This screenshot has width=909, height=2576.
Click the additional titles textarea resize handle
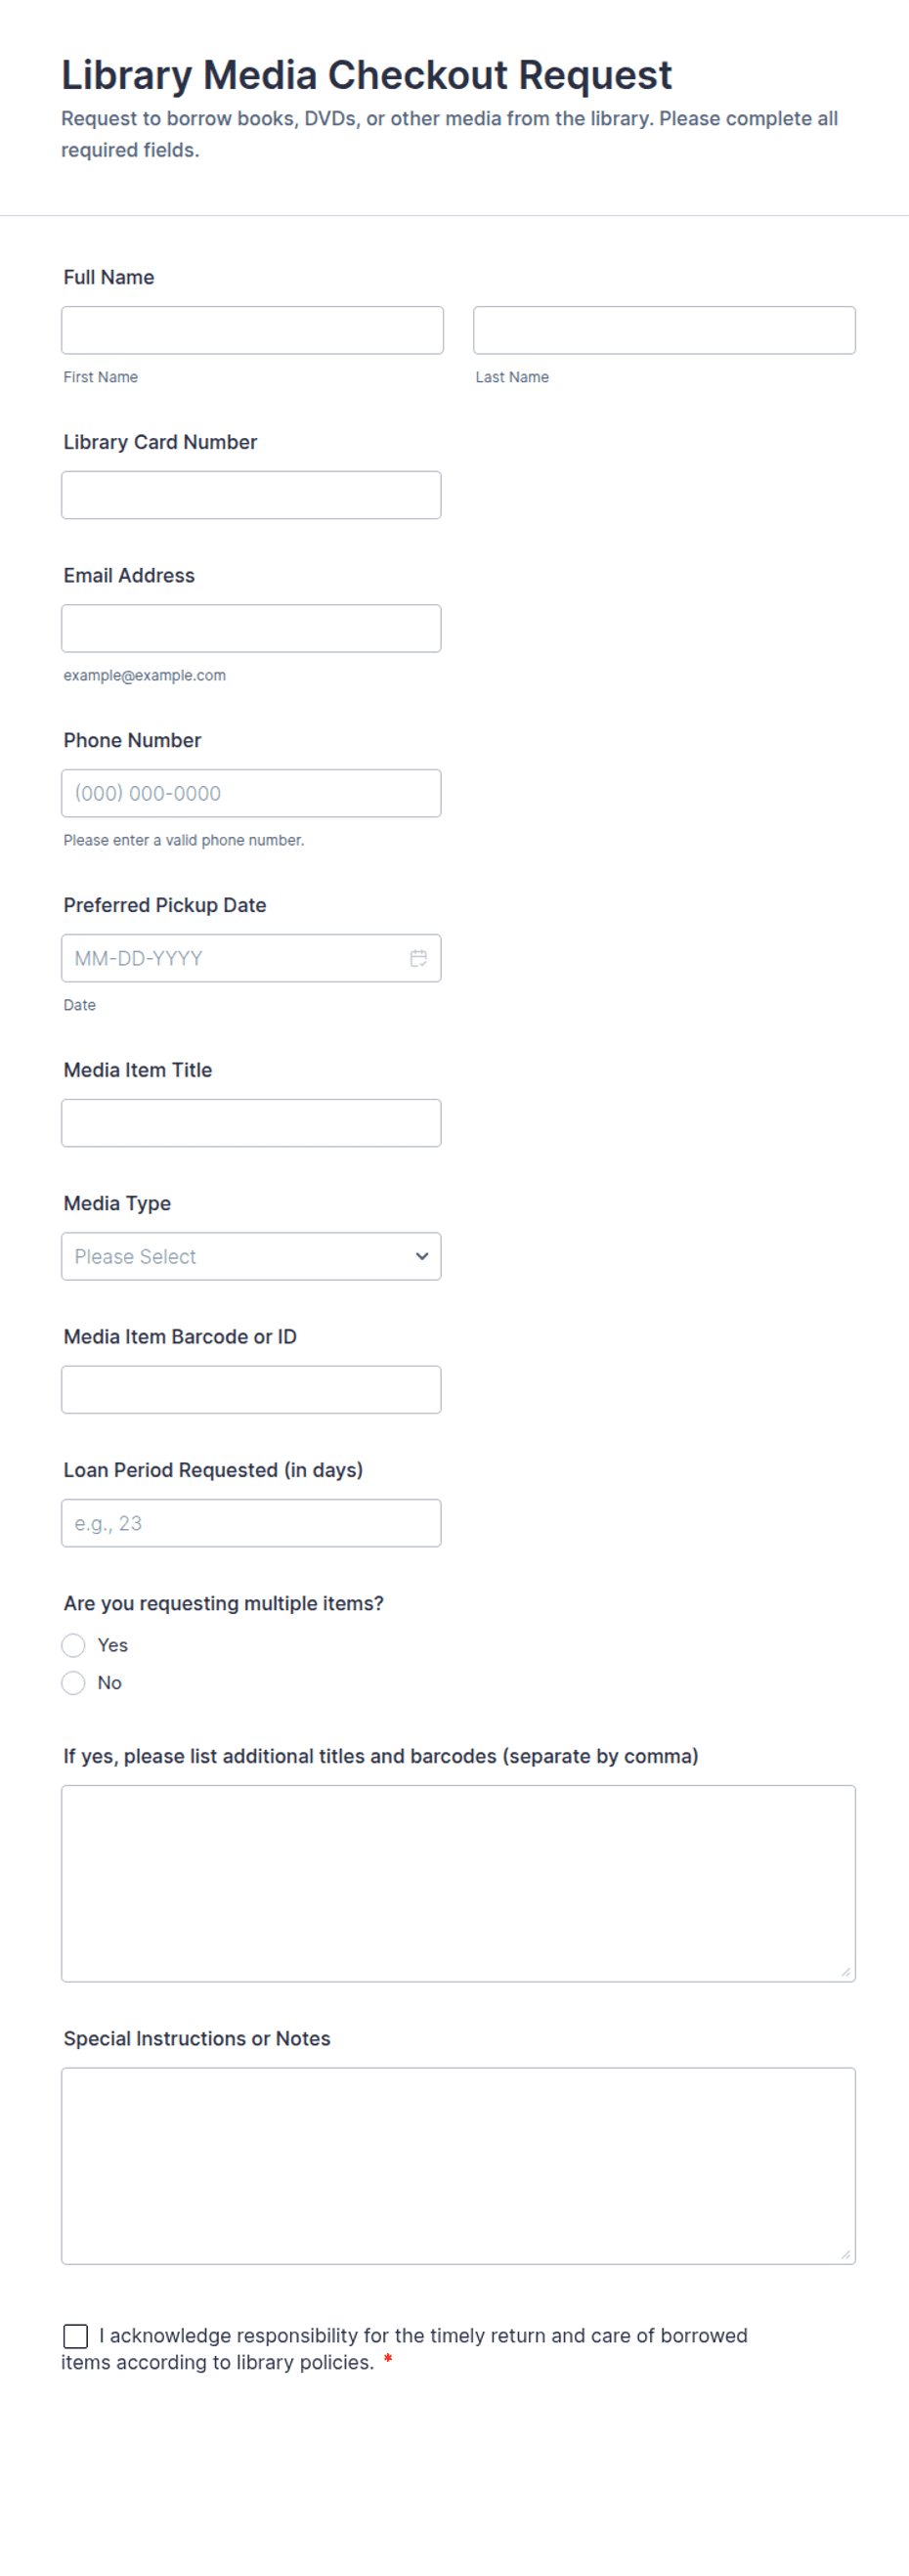pos(845,1971)
